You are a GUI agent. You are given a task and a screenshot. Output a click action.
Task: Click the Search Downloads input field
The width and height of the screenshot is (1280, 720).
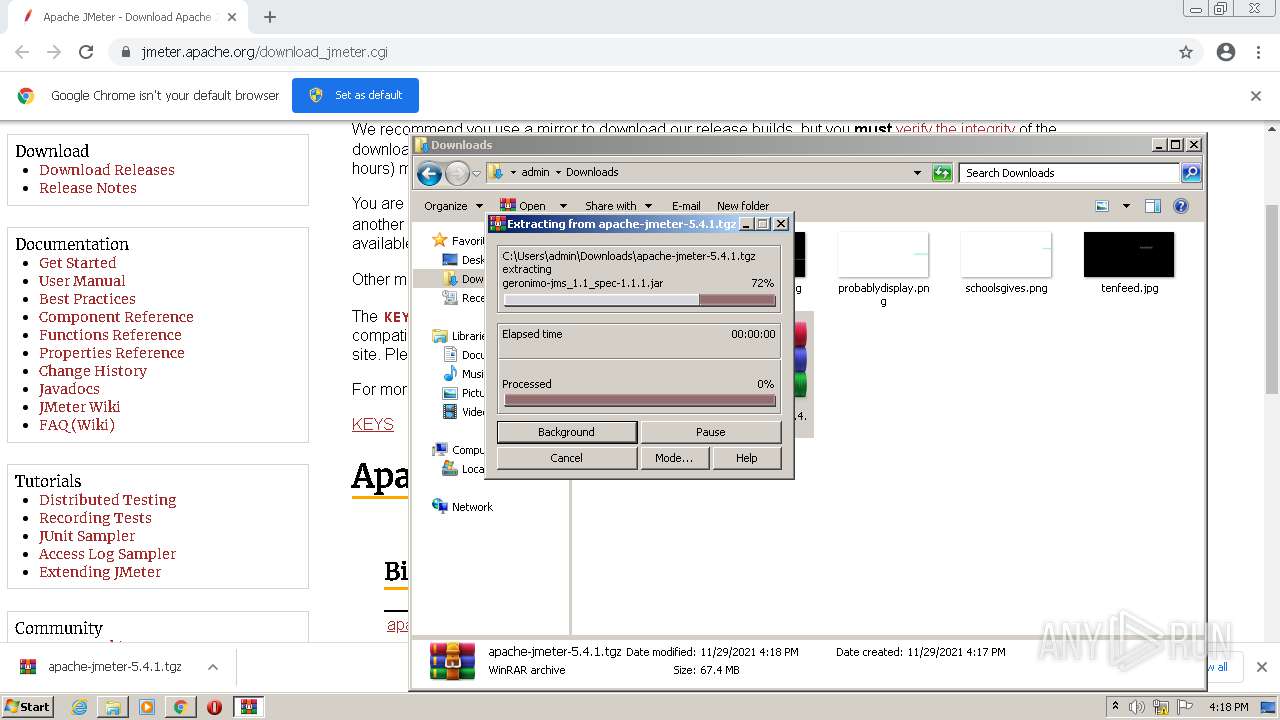pos(1068,173)
